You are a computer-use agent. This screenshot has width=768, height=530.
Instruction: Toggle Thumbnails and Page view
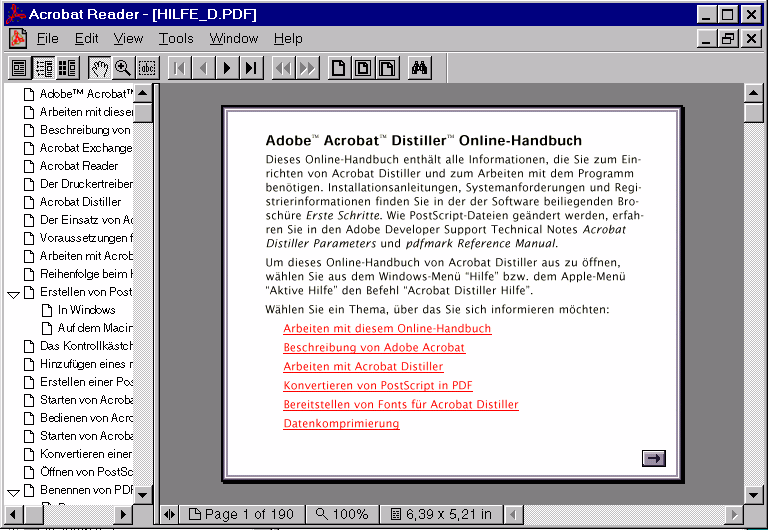click(x=67, y=68)
